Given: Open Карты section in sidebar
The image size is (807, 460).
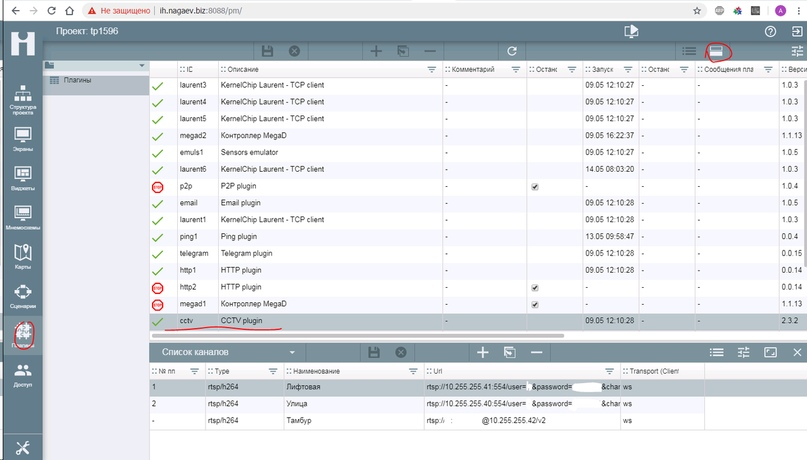Looking at the screenshot, I should [23, 257].
